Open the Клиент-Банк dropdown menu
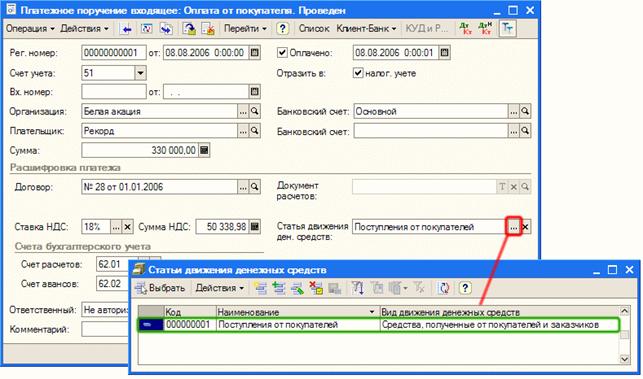The width and height of the screenshot is (643, 379). pyautogui.click(x=366, y=29)
